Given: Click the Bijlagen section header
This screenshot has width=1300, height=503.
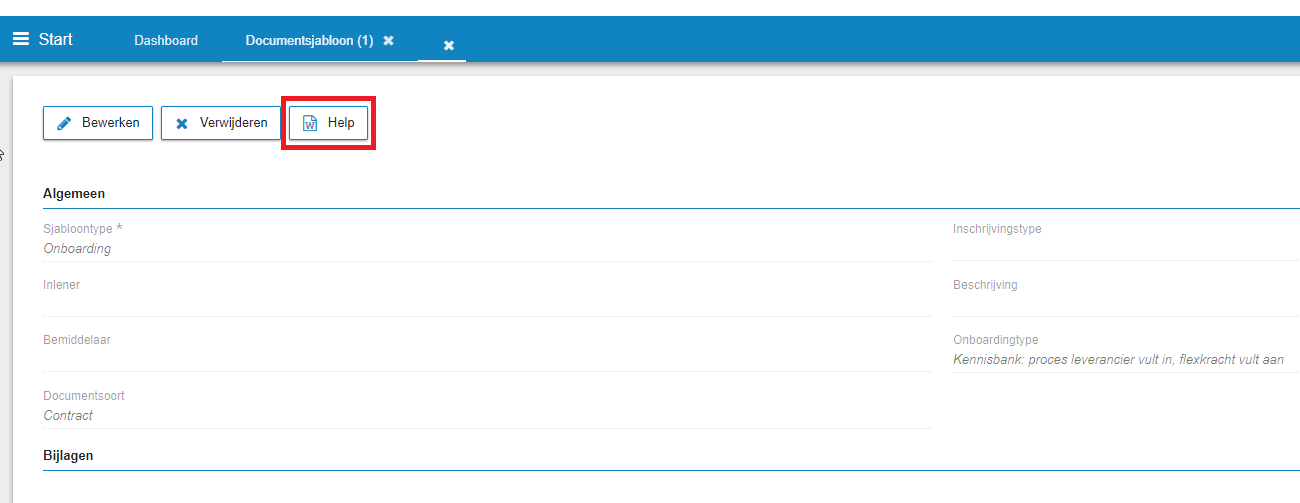Looking at the screenshot, I should click(x=68, y=455).
